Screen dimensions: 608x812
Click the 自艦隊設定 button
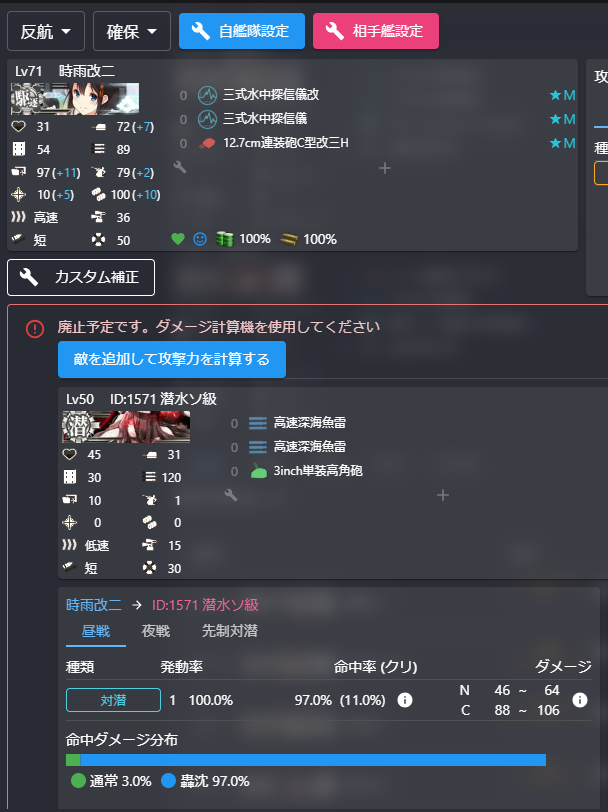pyautogui.click(x=242, y=31)
